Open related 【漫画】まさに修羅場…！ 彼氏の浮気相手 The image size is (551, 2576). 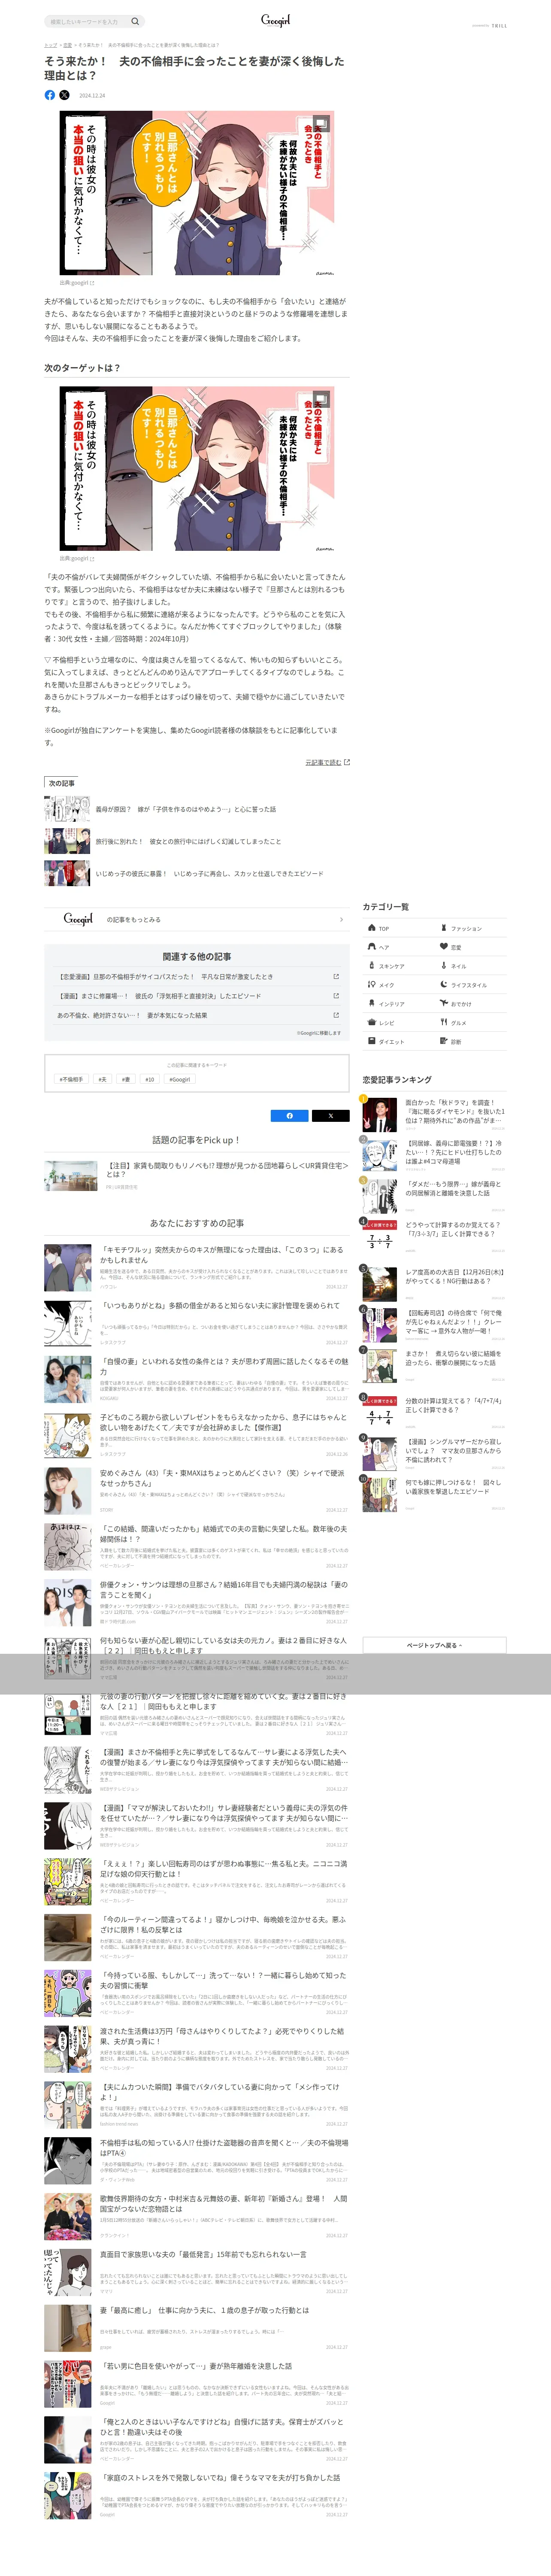[197, 996]
